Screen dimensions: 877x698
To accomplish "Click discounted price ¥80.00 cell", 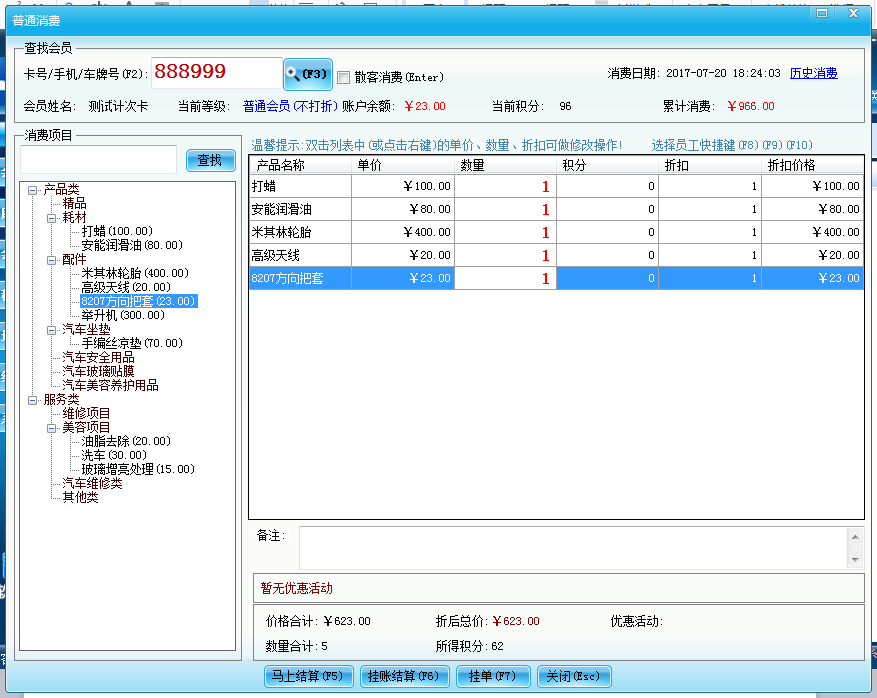I will pyautogui.click(x=812, y=209).
